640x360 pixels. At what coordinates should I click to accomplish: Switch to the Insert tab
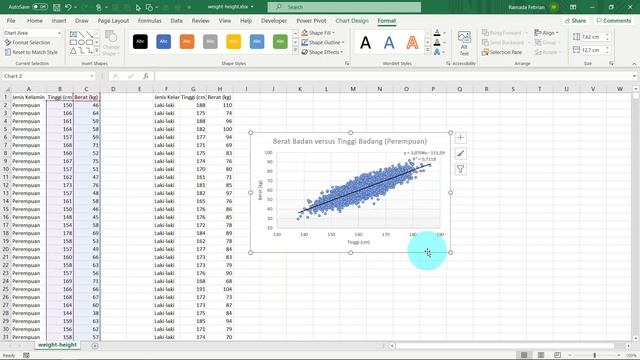tap(59, 20)
